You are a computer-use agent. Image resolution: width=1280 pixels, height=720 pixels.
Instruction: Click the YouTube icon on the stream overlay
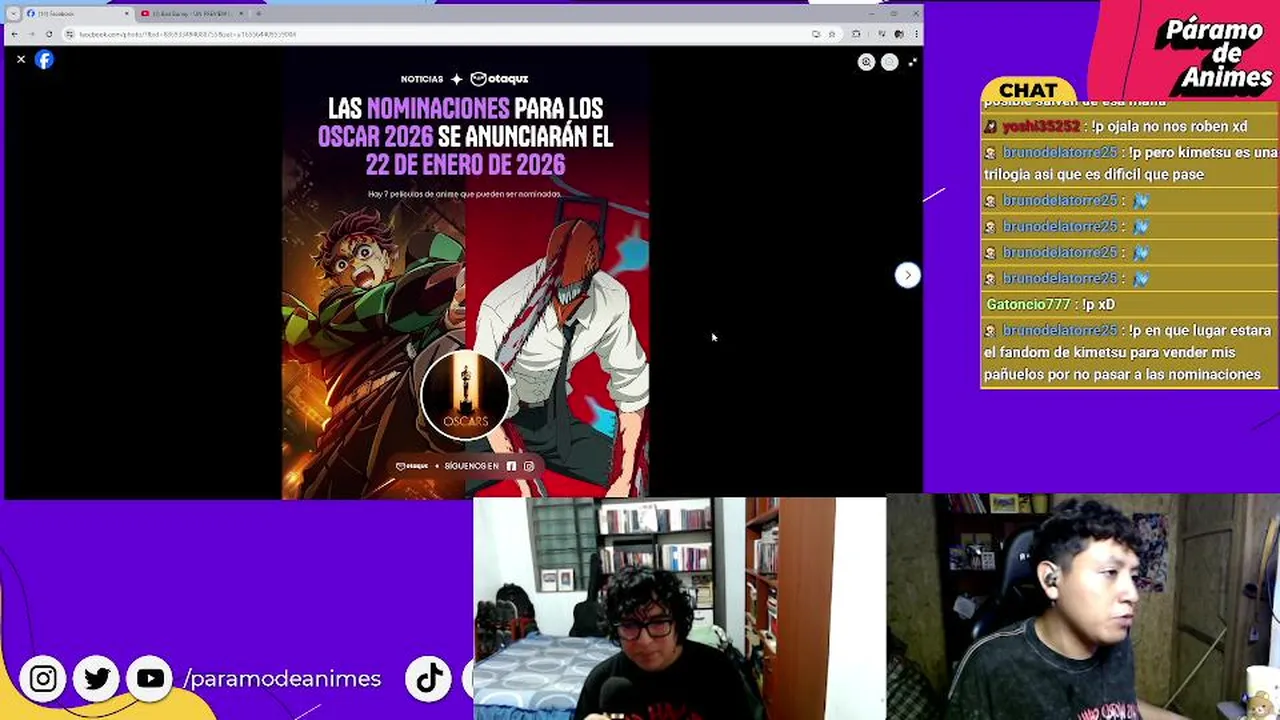pos(150,679)
